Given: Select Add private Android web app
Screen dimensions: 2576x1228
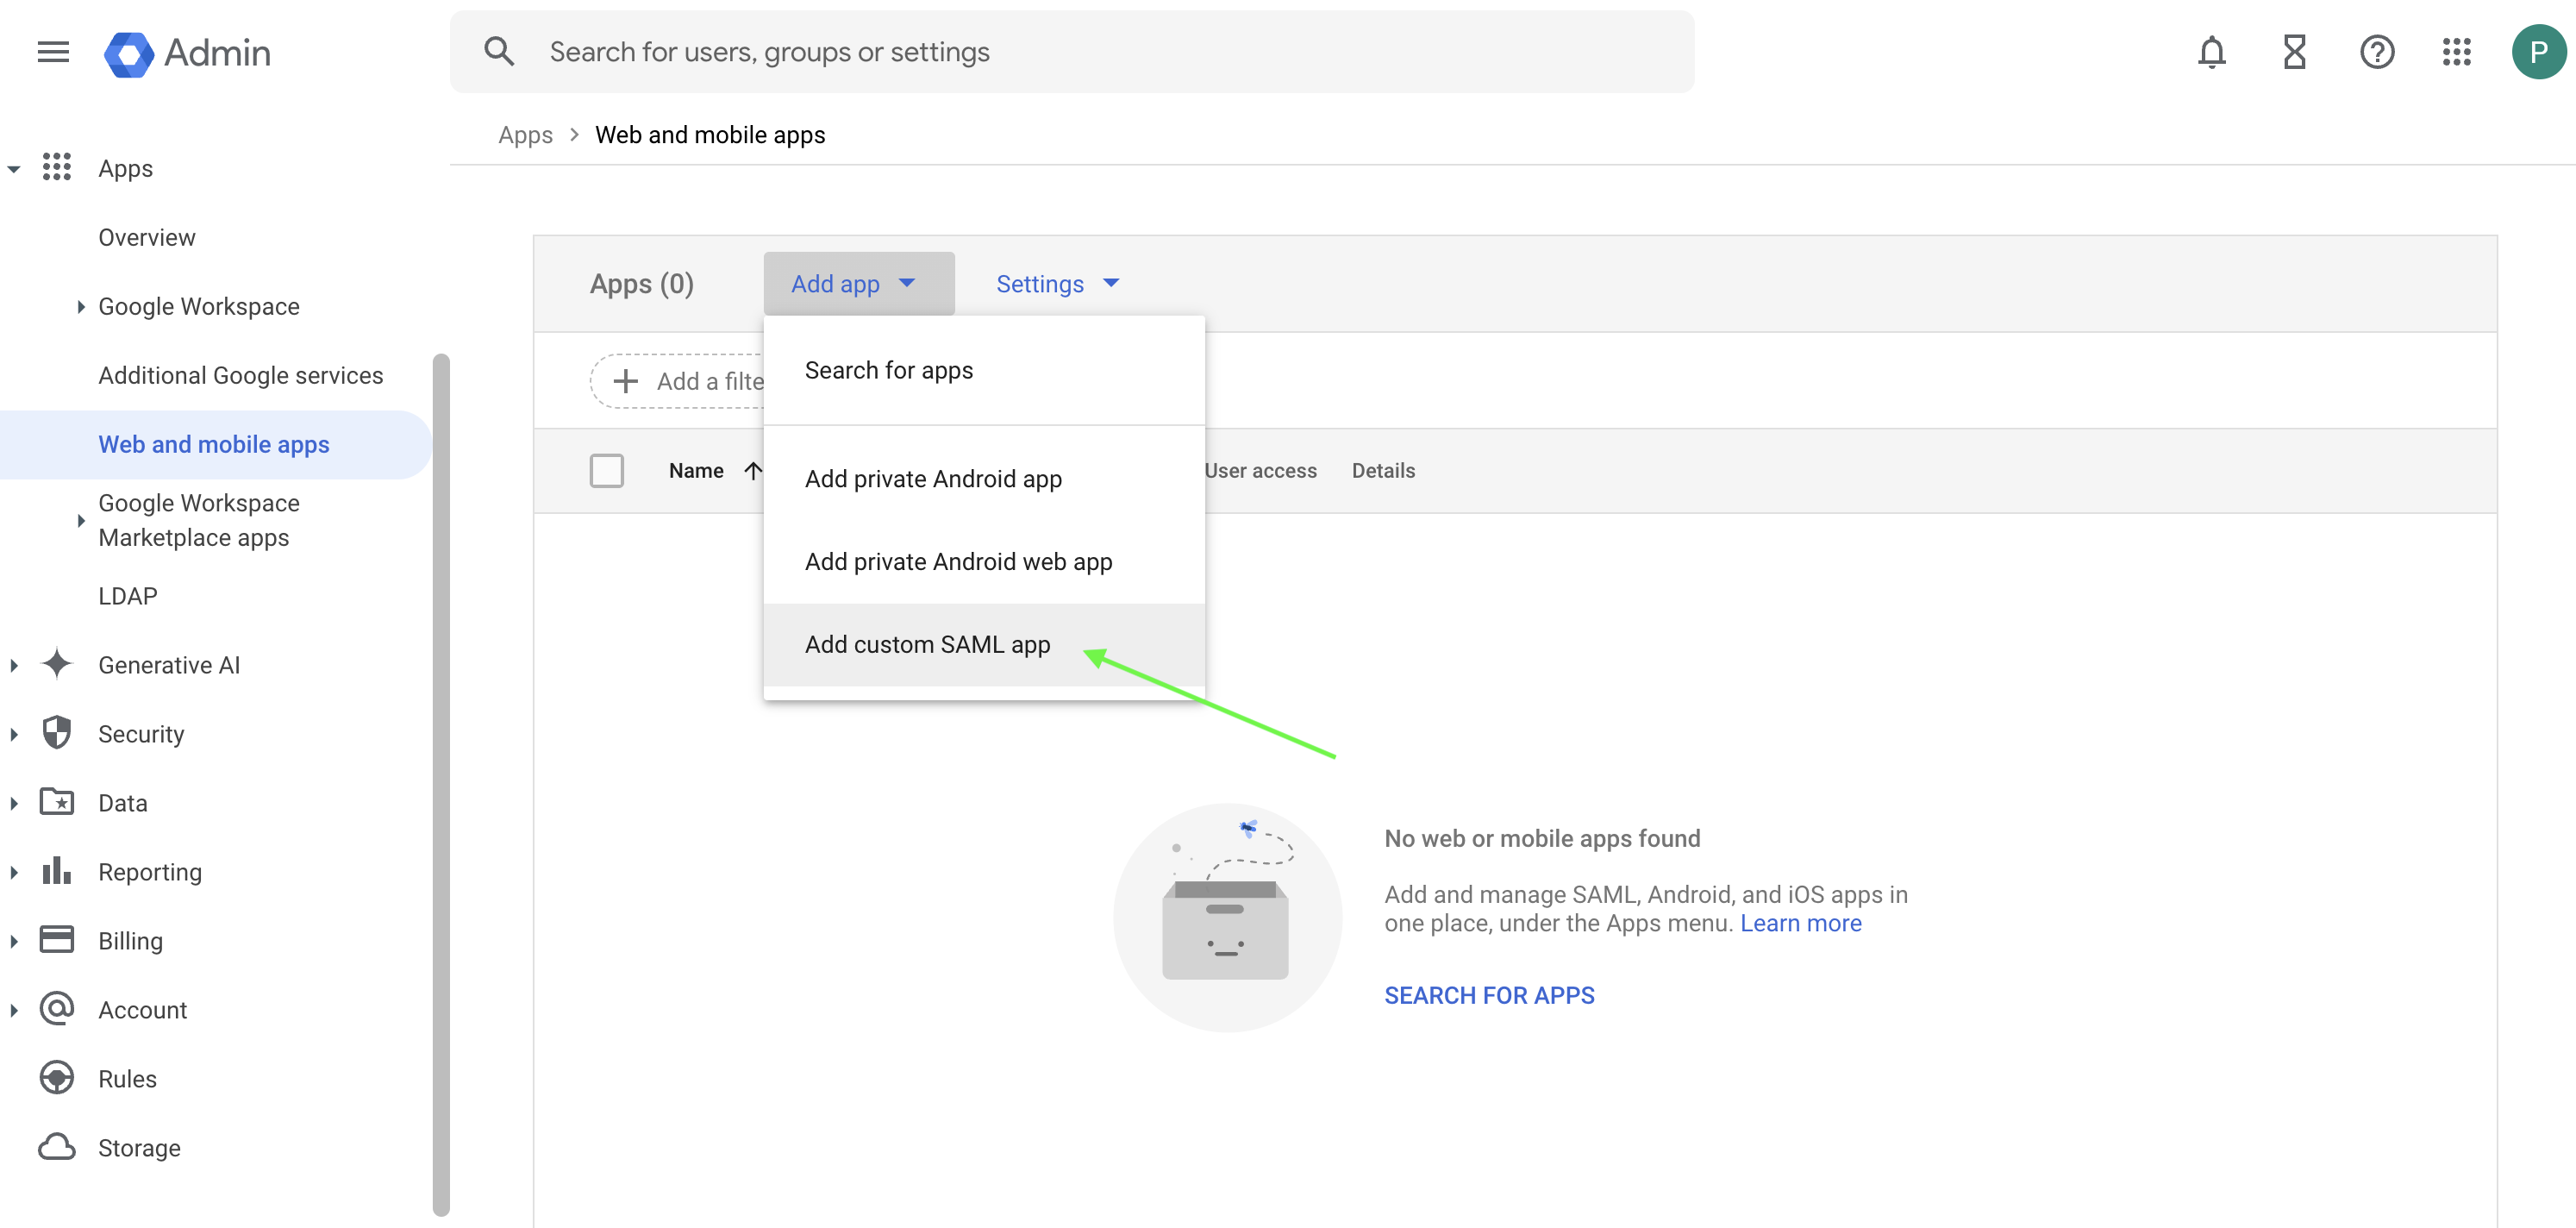Looking at the screenshot, I should click(958, 562).
